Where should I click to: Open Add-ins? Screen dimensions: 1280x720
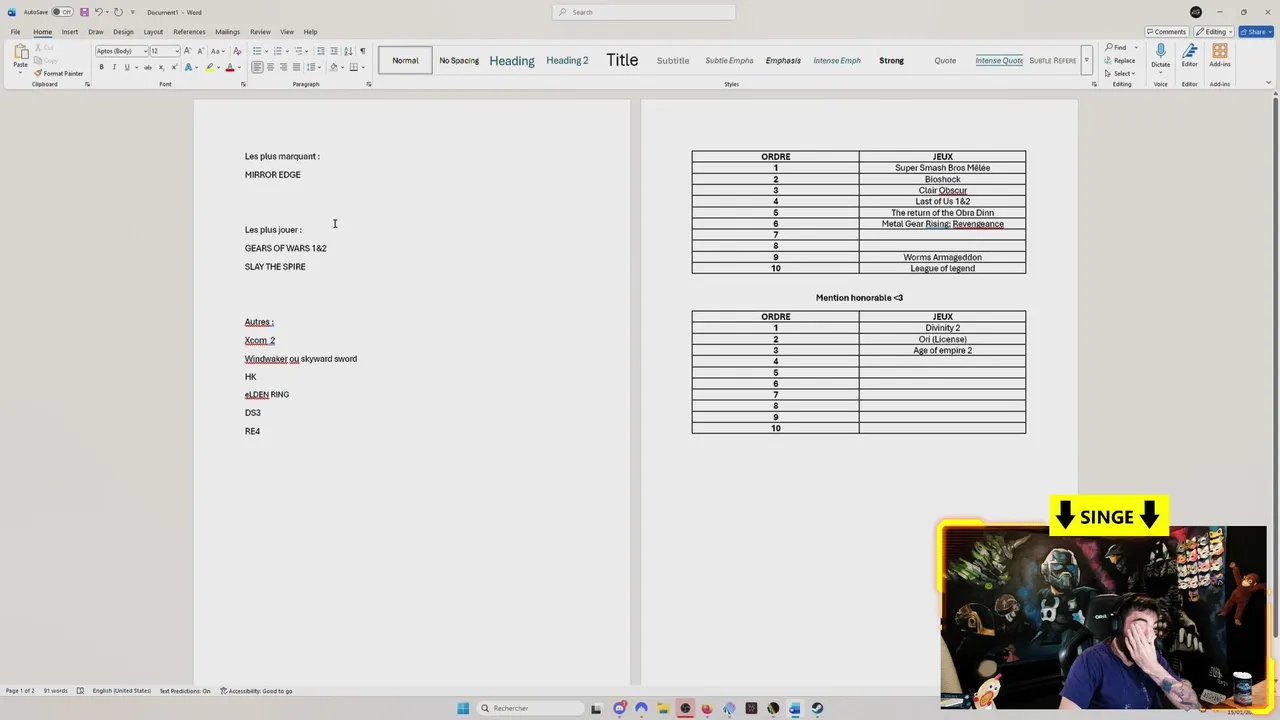(x=1219, y=56)
